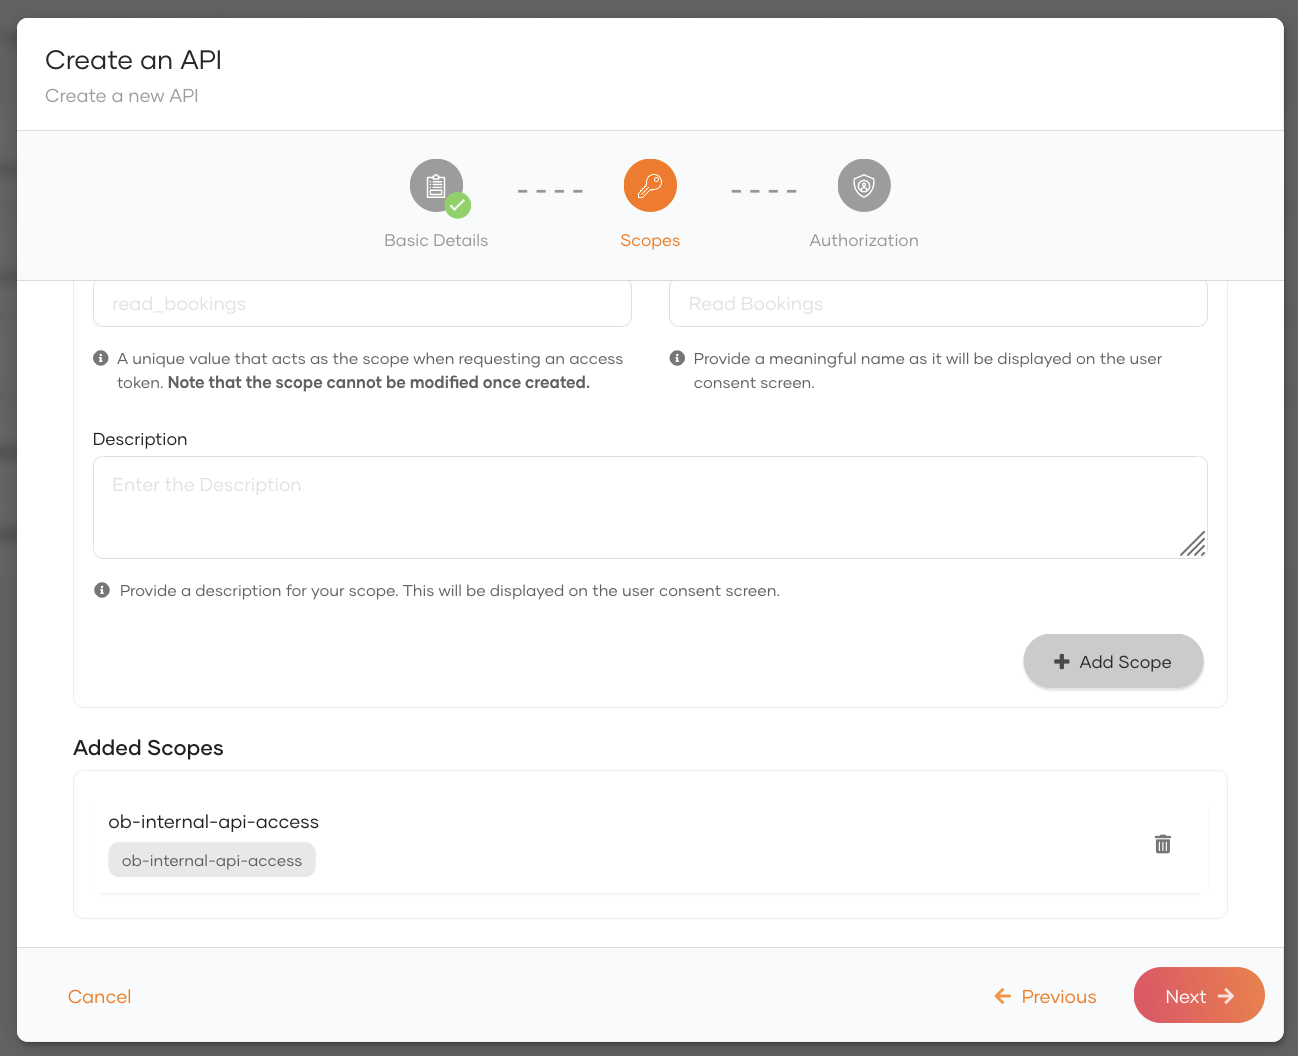This screenshot has height=1056, width=1298.
Task: Switch to the Authorization step
Action: pos(863,240)
